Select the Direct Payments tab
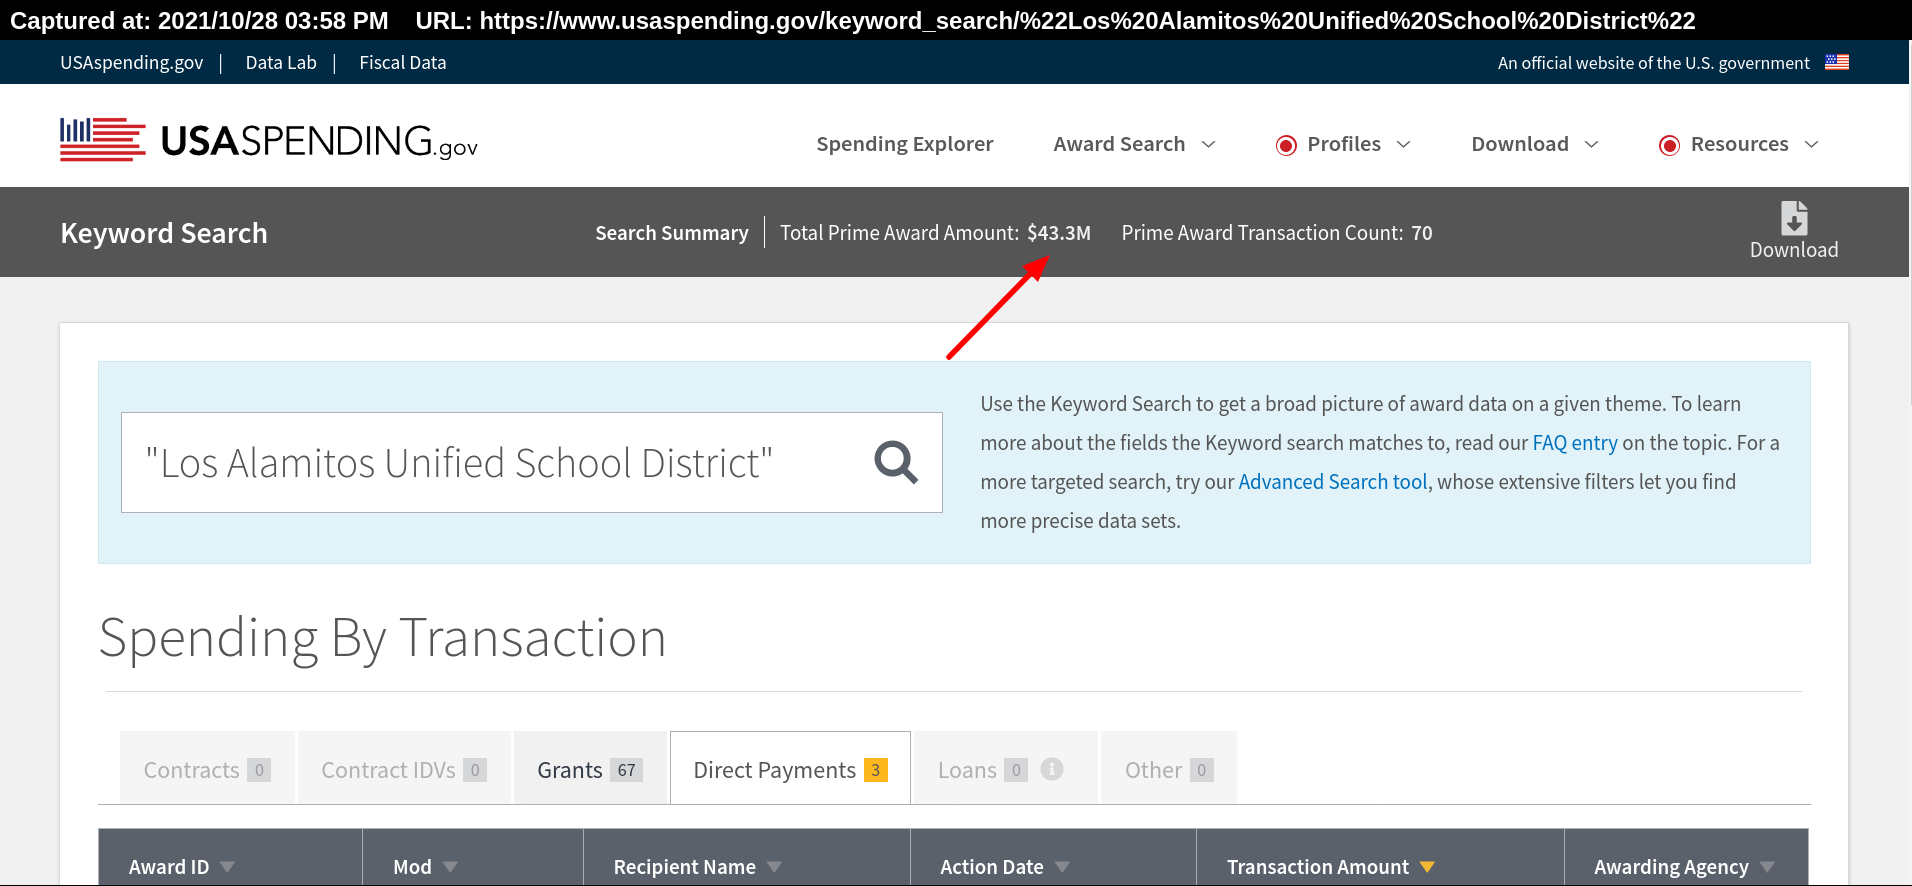The image size is (1912, 886). point(790,768)
